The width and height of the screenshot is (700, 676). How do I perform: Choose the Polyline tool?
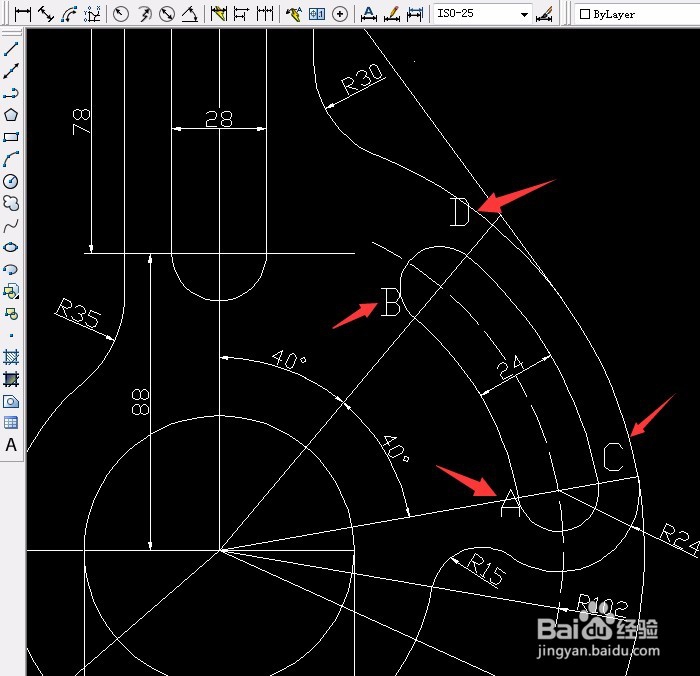(11, 93)
